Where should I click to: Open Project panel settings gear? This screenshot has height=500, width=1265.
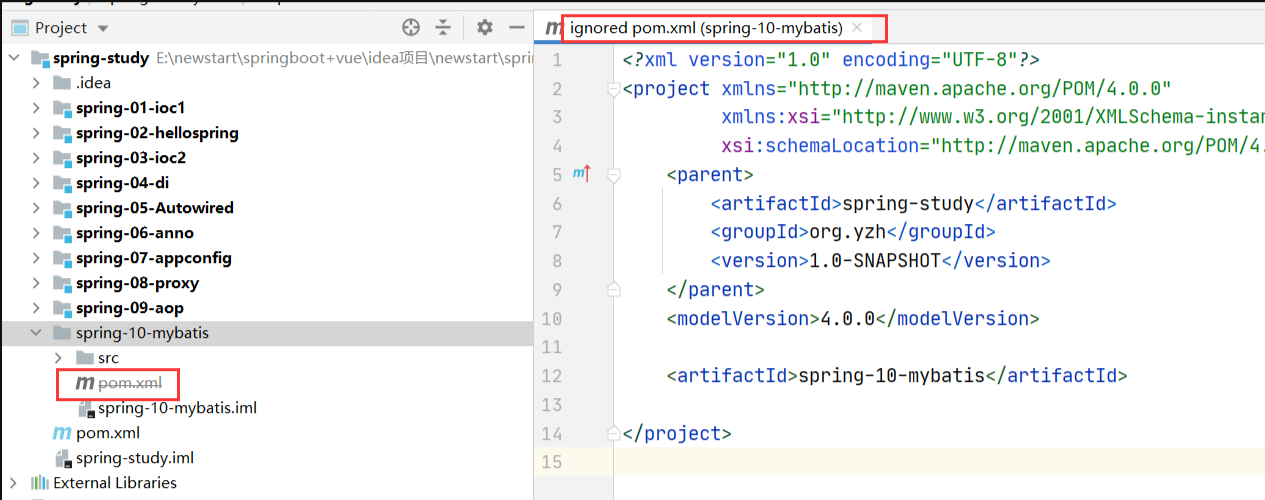(x=485, y=28)
